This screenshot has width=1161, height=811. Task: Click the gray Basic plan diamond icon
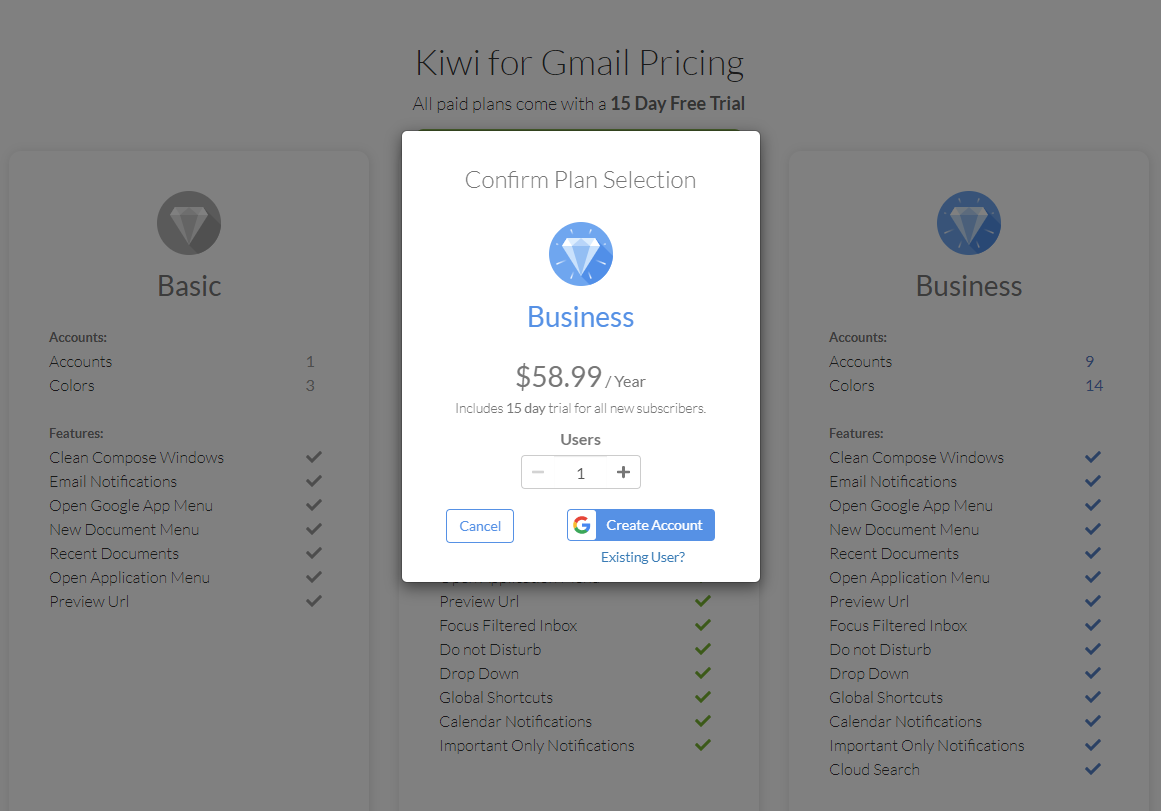click(x=189, y=222)
